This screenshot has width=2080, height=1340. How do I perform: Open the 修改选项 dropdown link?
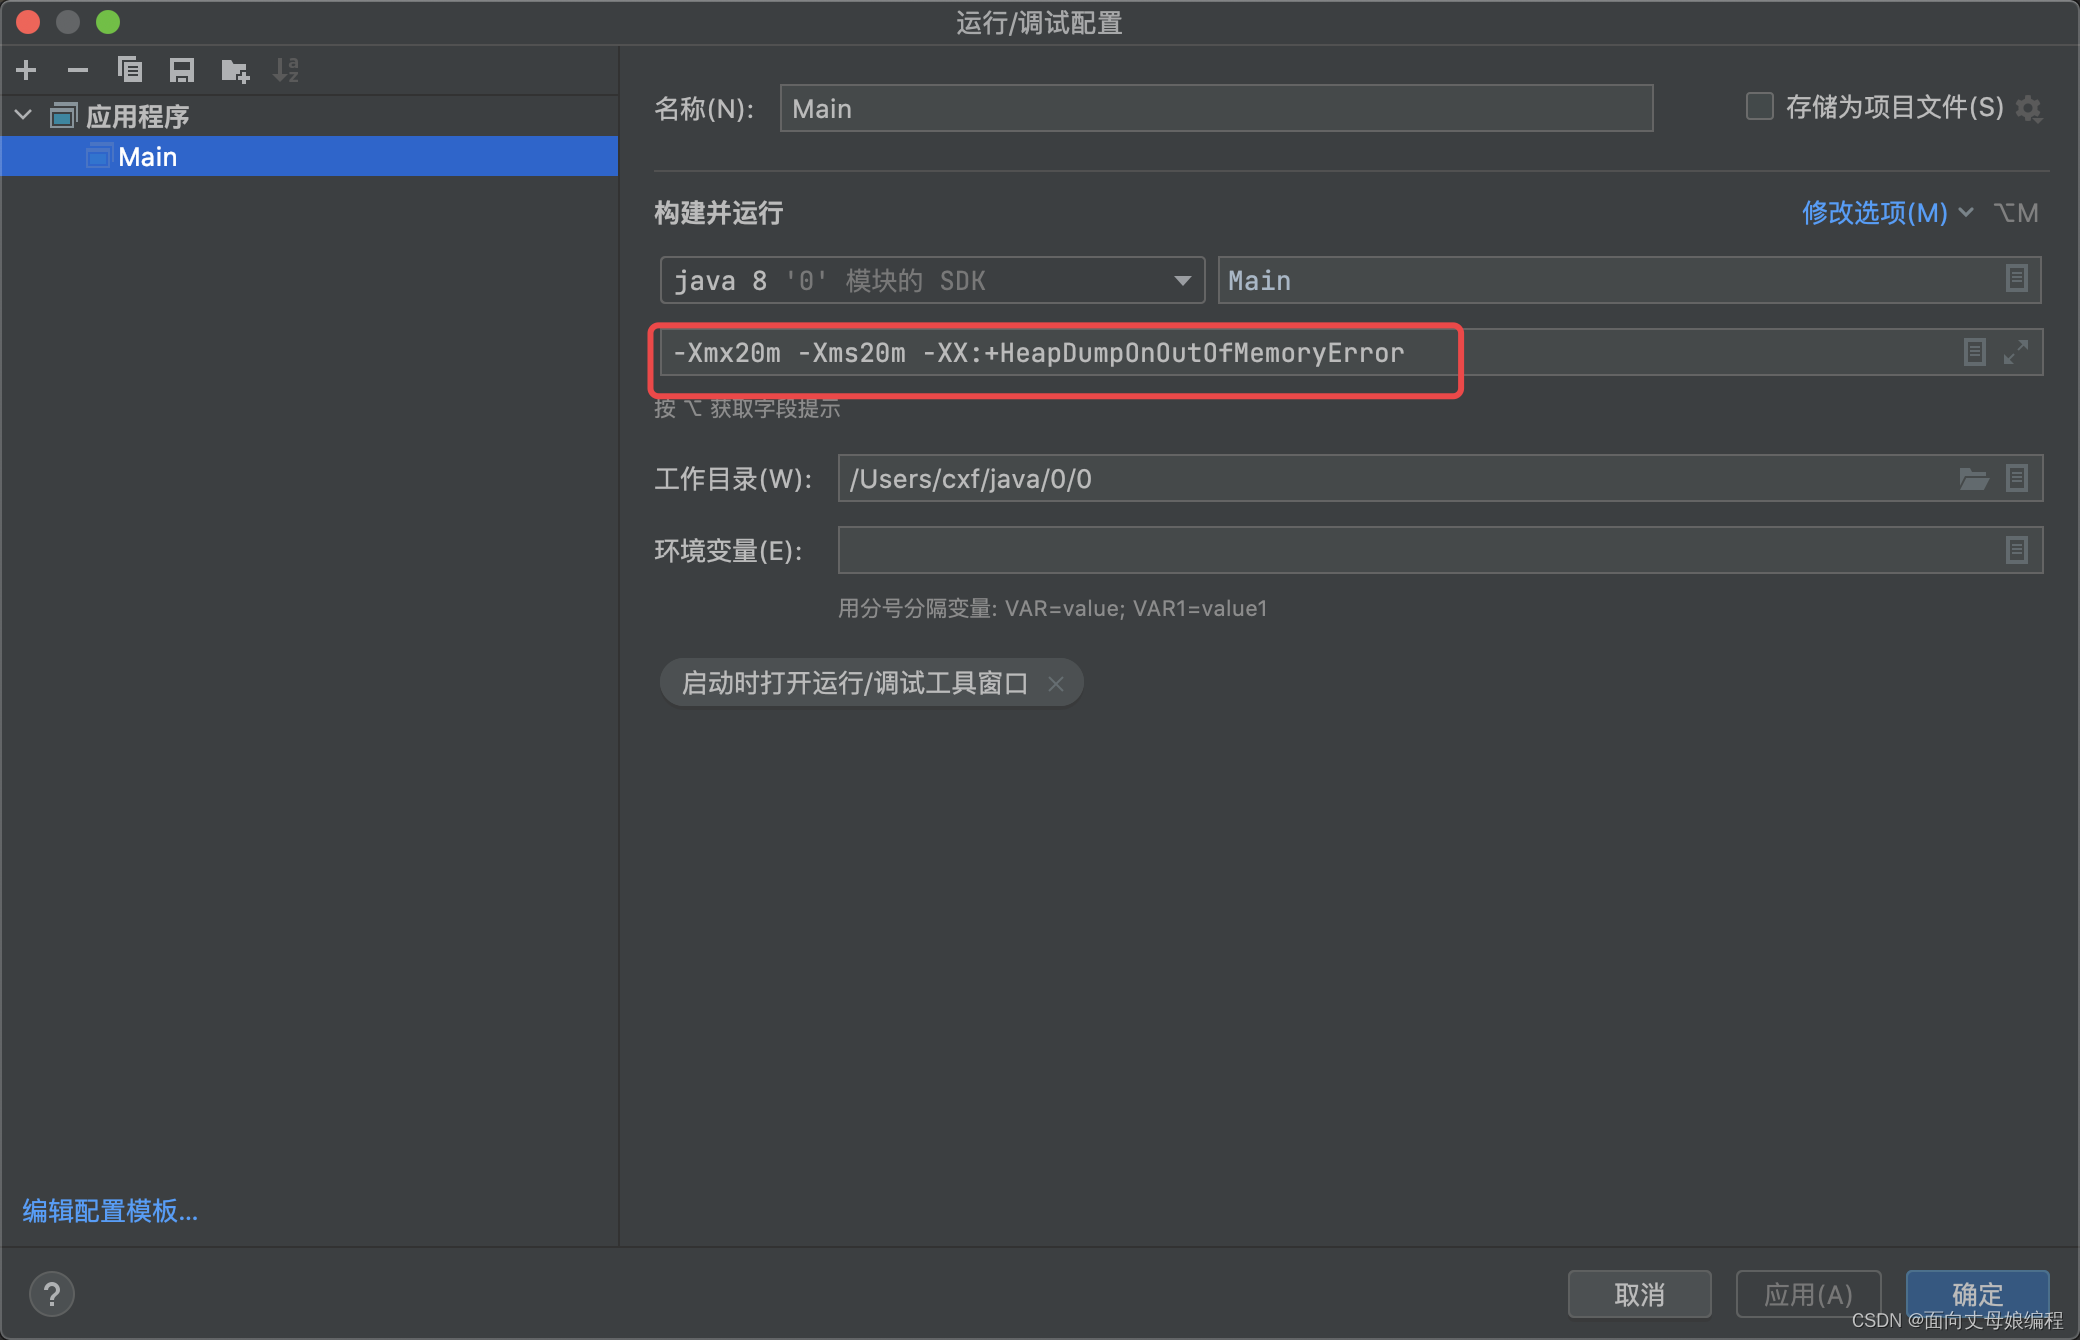click(x=1886, y=213)
